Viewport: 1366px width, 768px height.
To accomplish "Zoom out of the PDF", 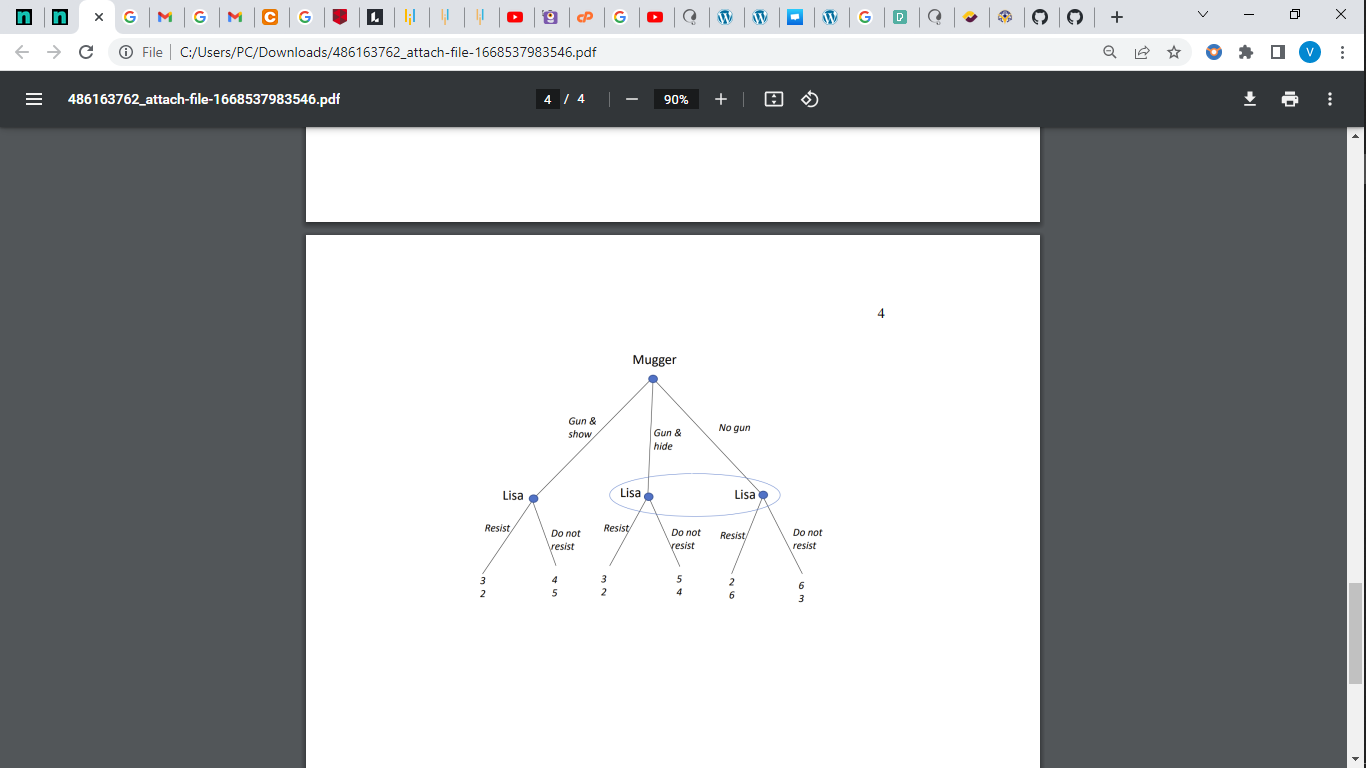I will (632, 99).
